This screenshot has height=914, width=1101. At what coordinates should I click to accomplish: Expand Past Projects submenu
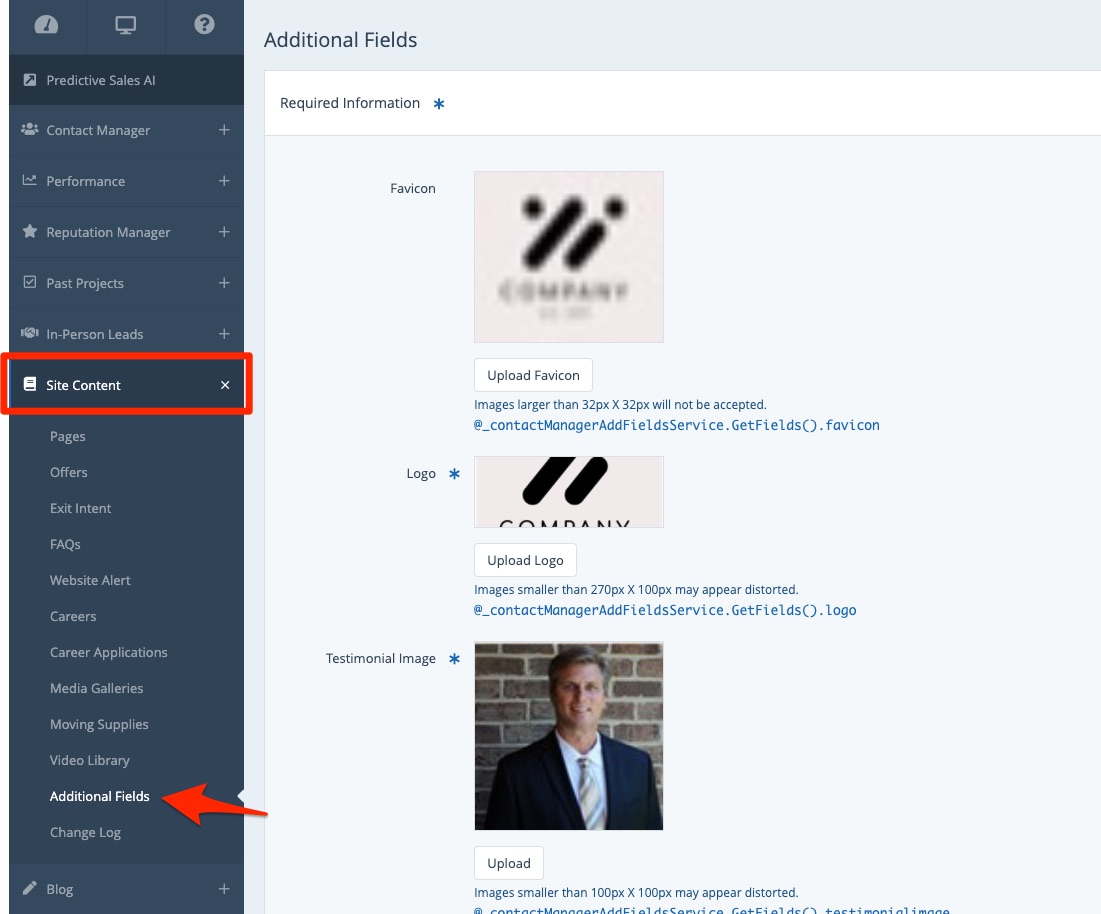[x=224, y=283]
